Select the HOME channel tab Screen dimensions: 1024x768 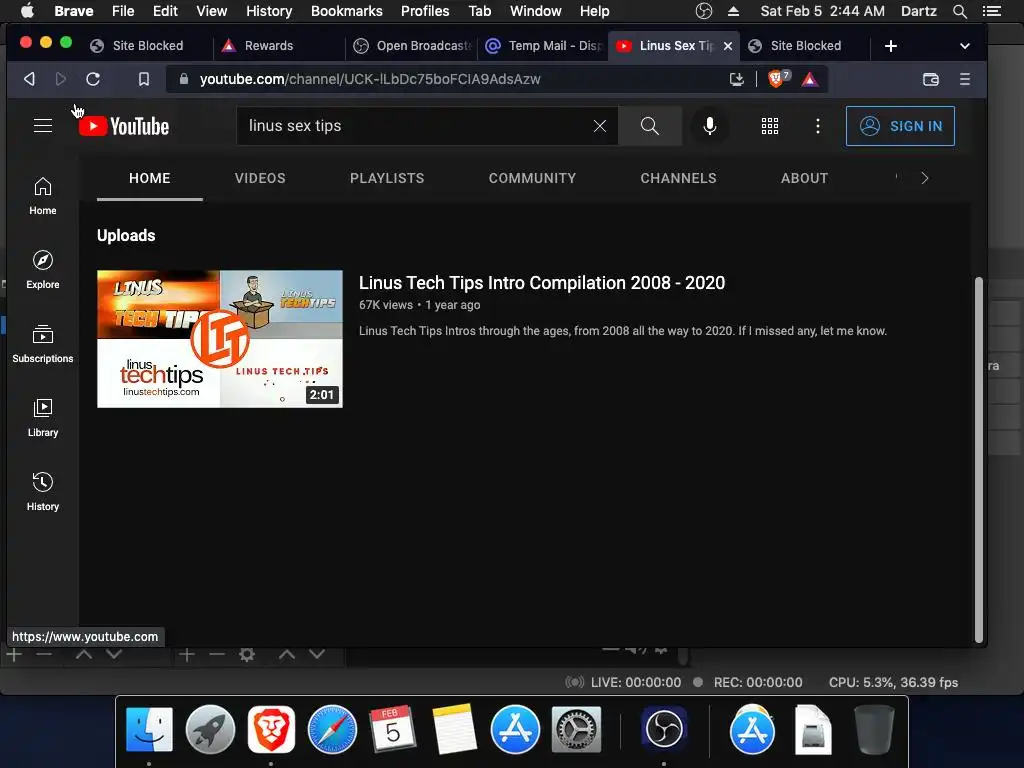[150, 178]
